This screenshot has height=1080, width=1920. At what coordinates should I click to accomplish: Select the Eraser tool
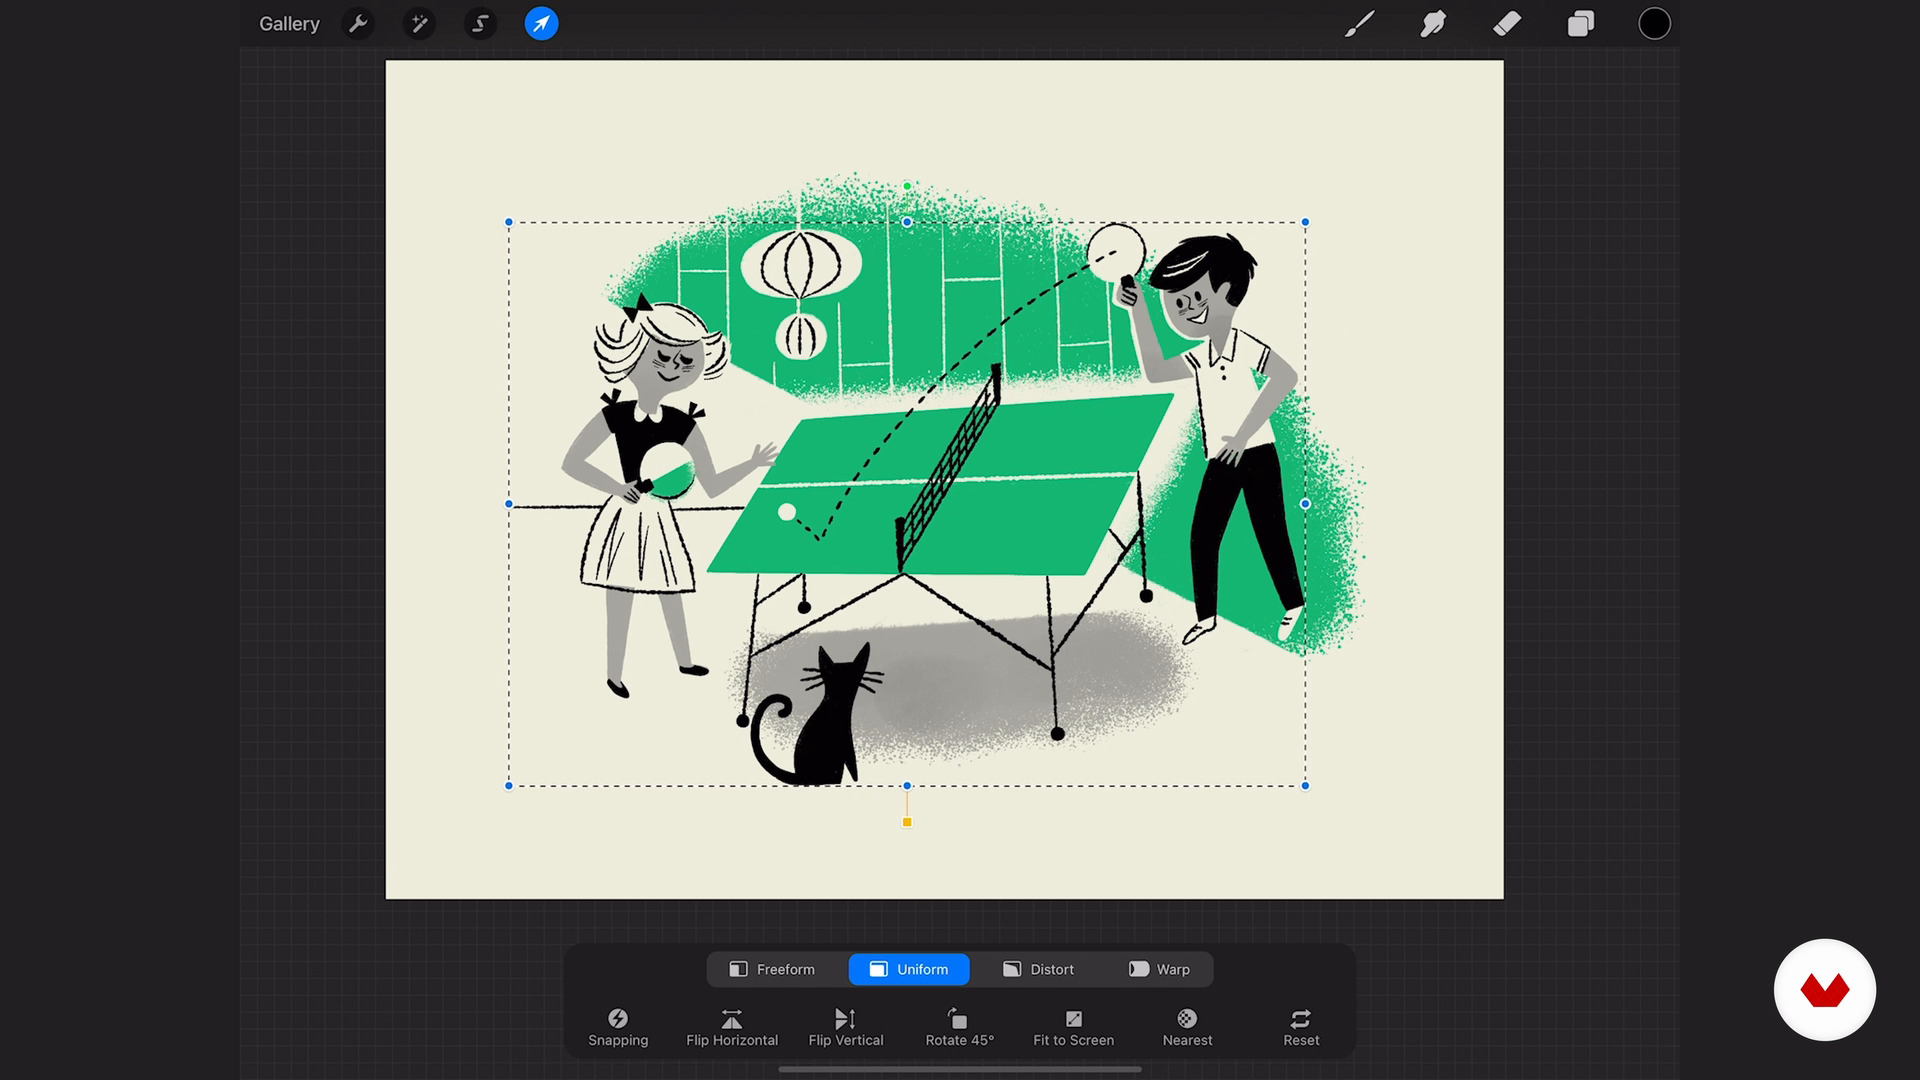[x=1507, y=24]
